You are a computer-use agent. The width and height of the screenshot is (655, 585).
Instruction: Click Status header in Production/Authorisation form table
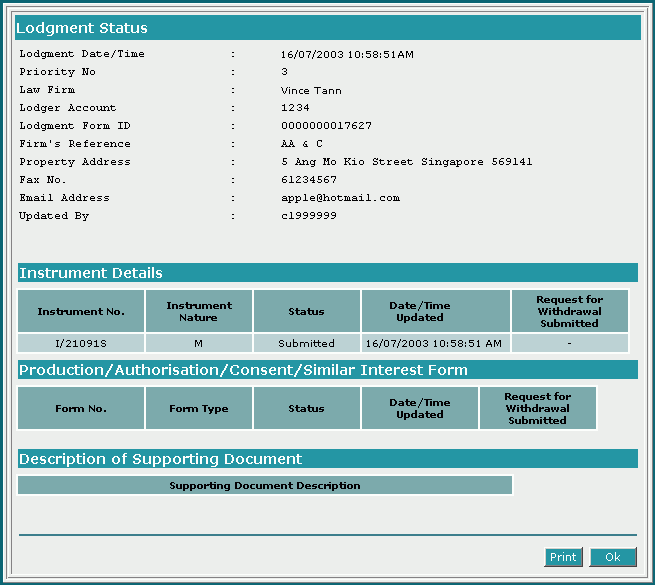(307, 408)
